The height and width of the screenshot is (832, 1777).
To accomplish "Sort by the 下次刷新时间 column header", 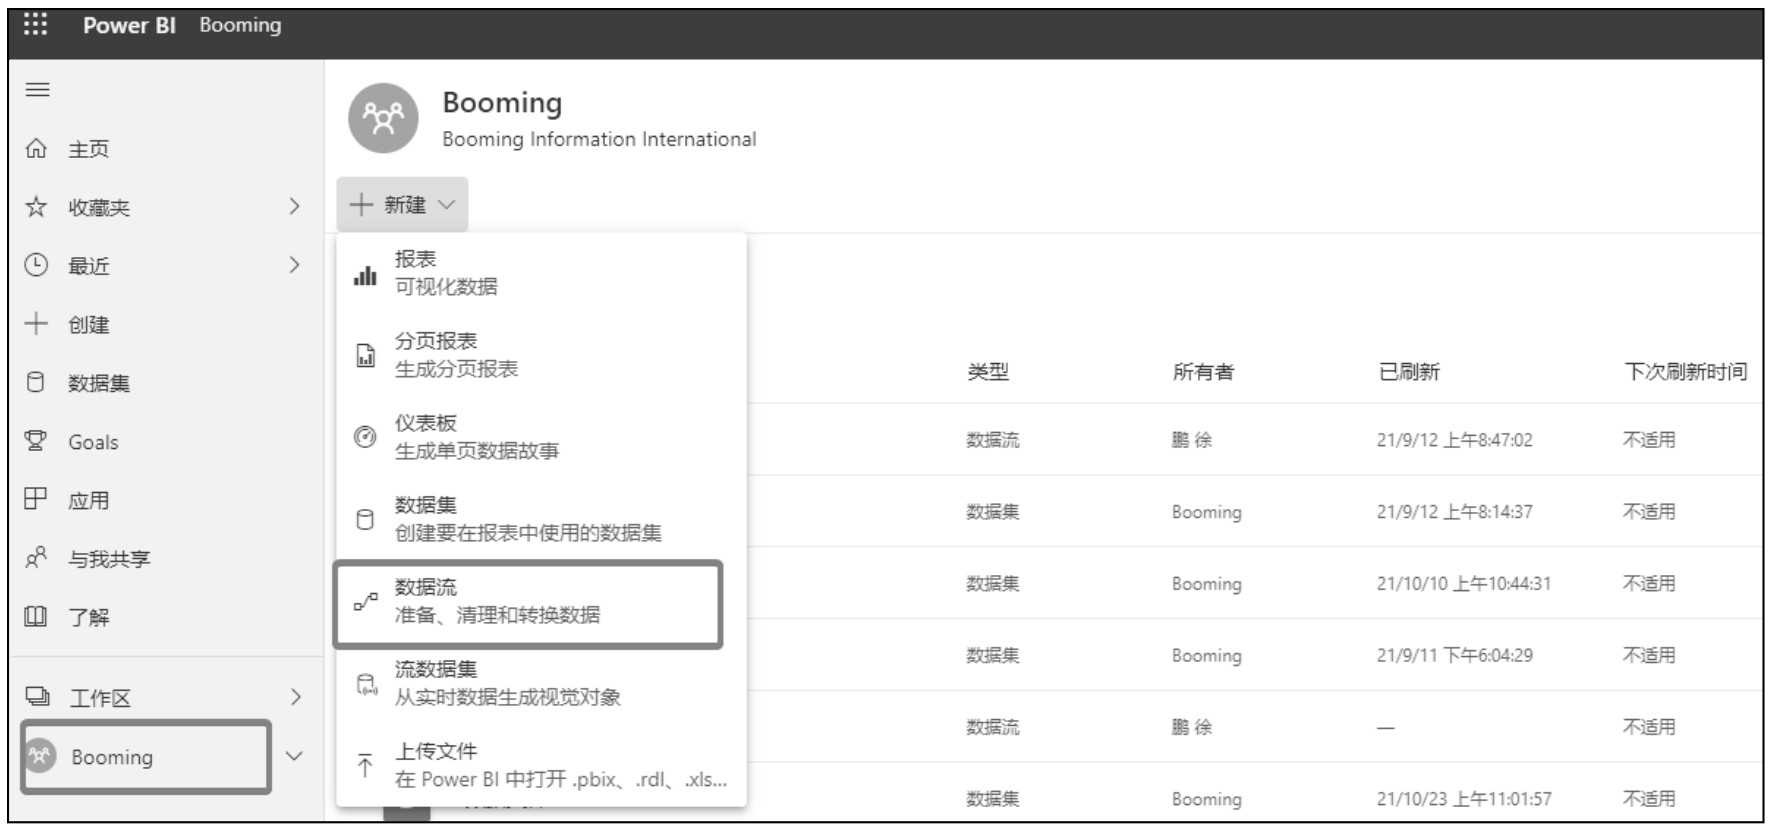I will (x=1686, y=372).
